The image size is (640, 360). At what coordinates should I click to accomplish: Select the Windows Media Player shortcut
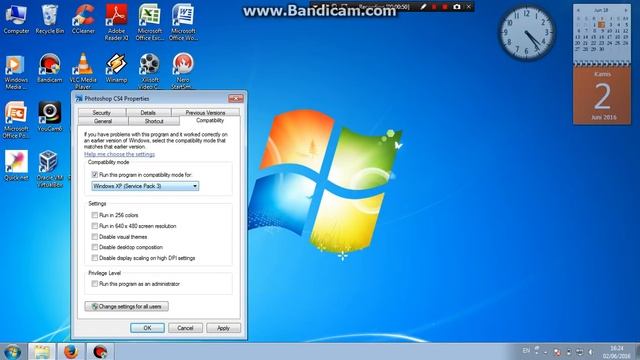coord(16,71)
